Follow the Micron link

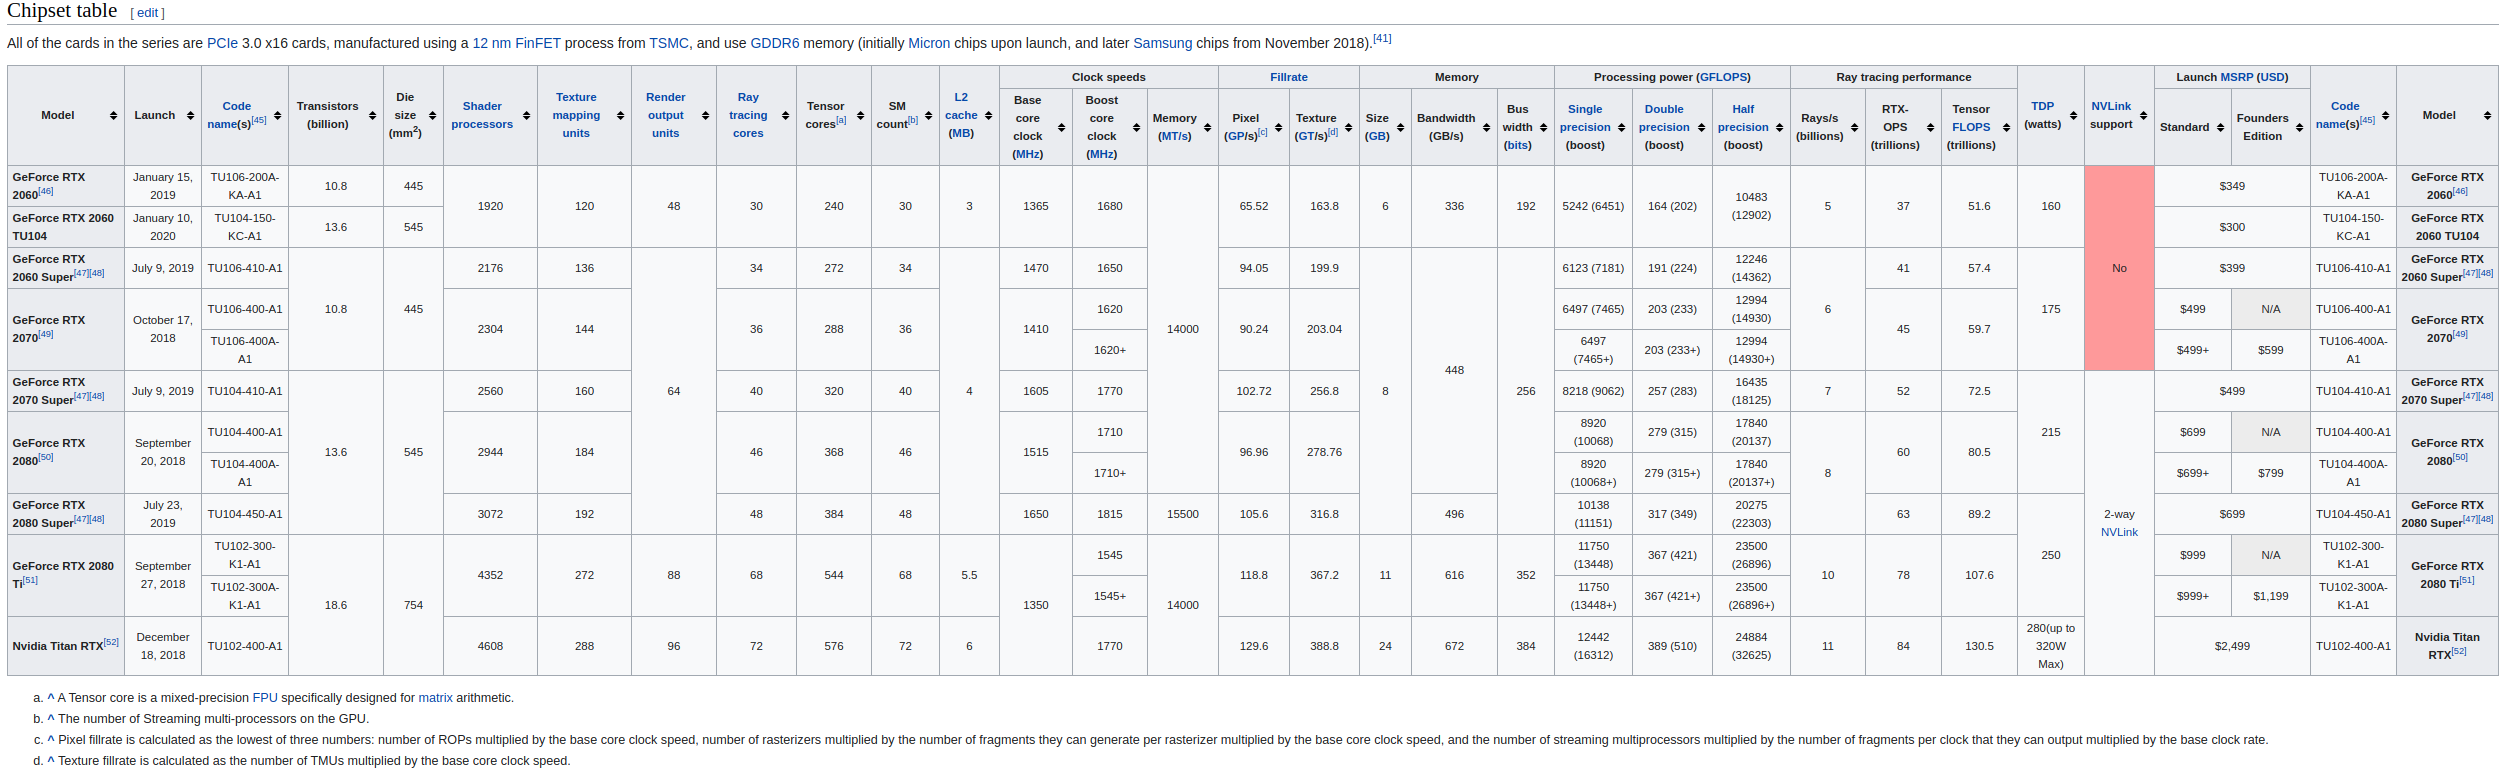coord(929,43)
